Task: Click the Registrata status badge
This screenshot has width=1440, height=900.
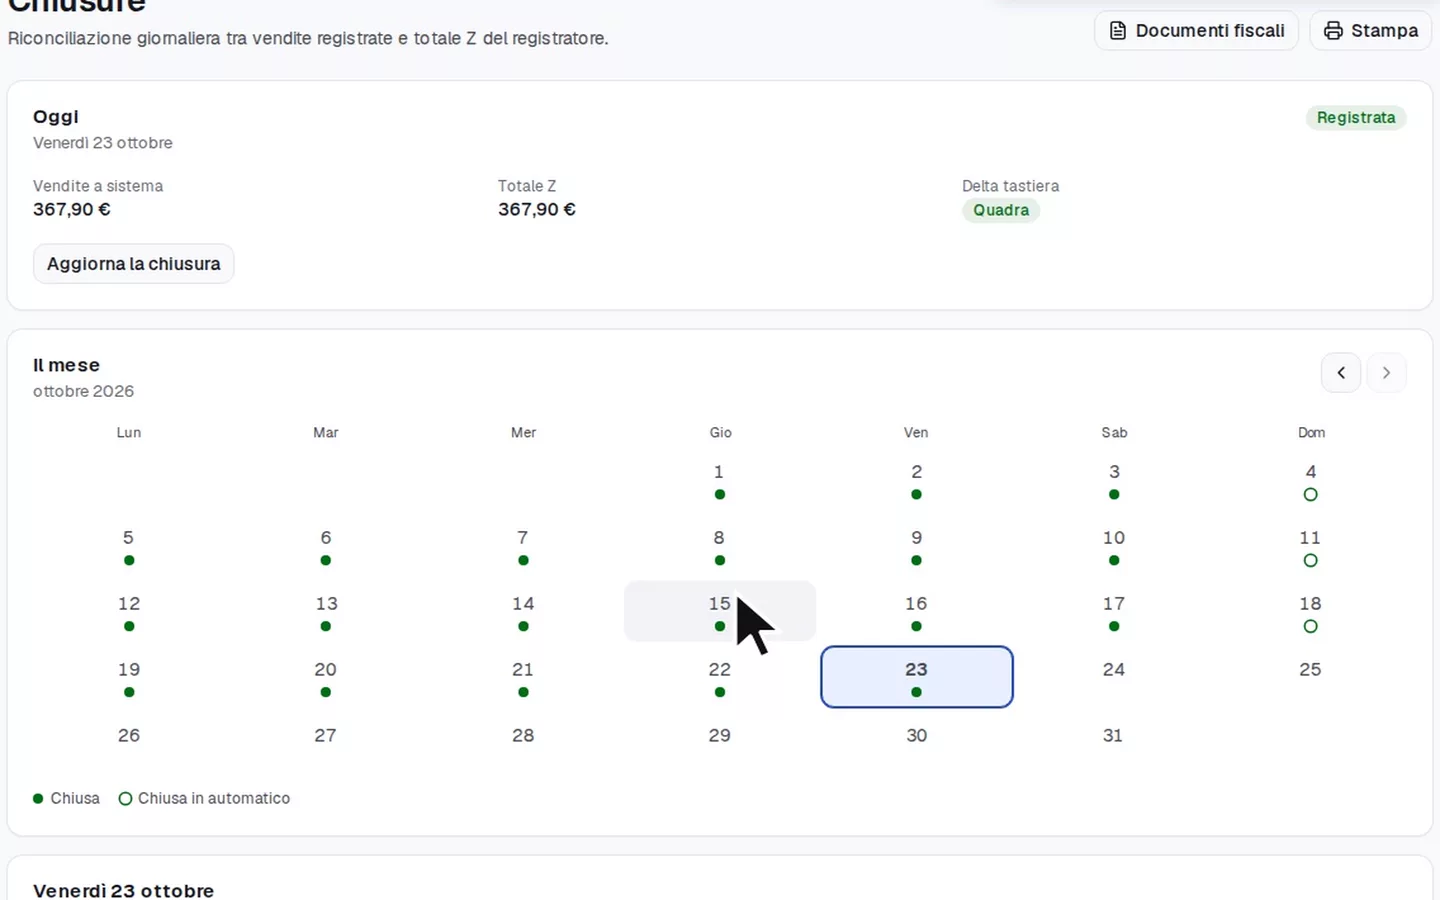Action: pyautogui.click(x=1356, y=118)
